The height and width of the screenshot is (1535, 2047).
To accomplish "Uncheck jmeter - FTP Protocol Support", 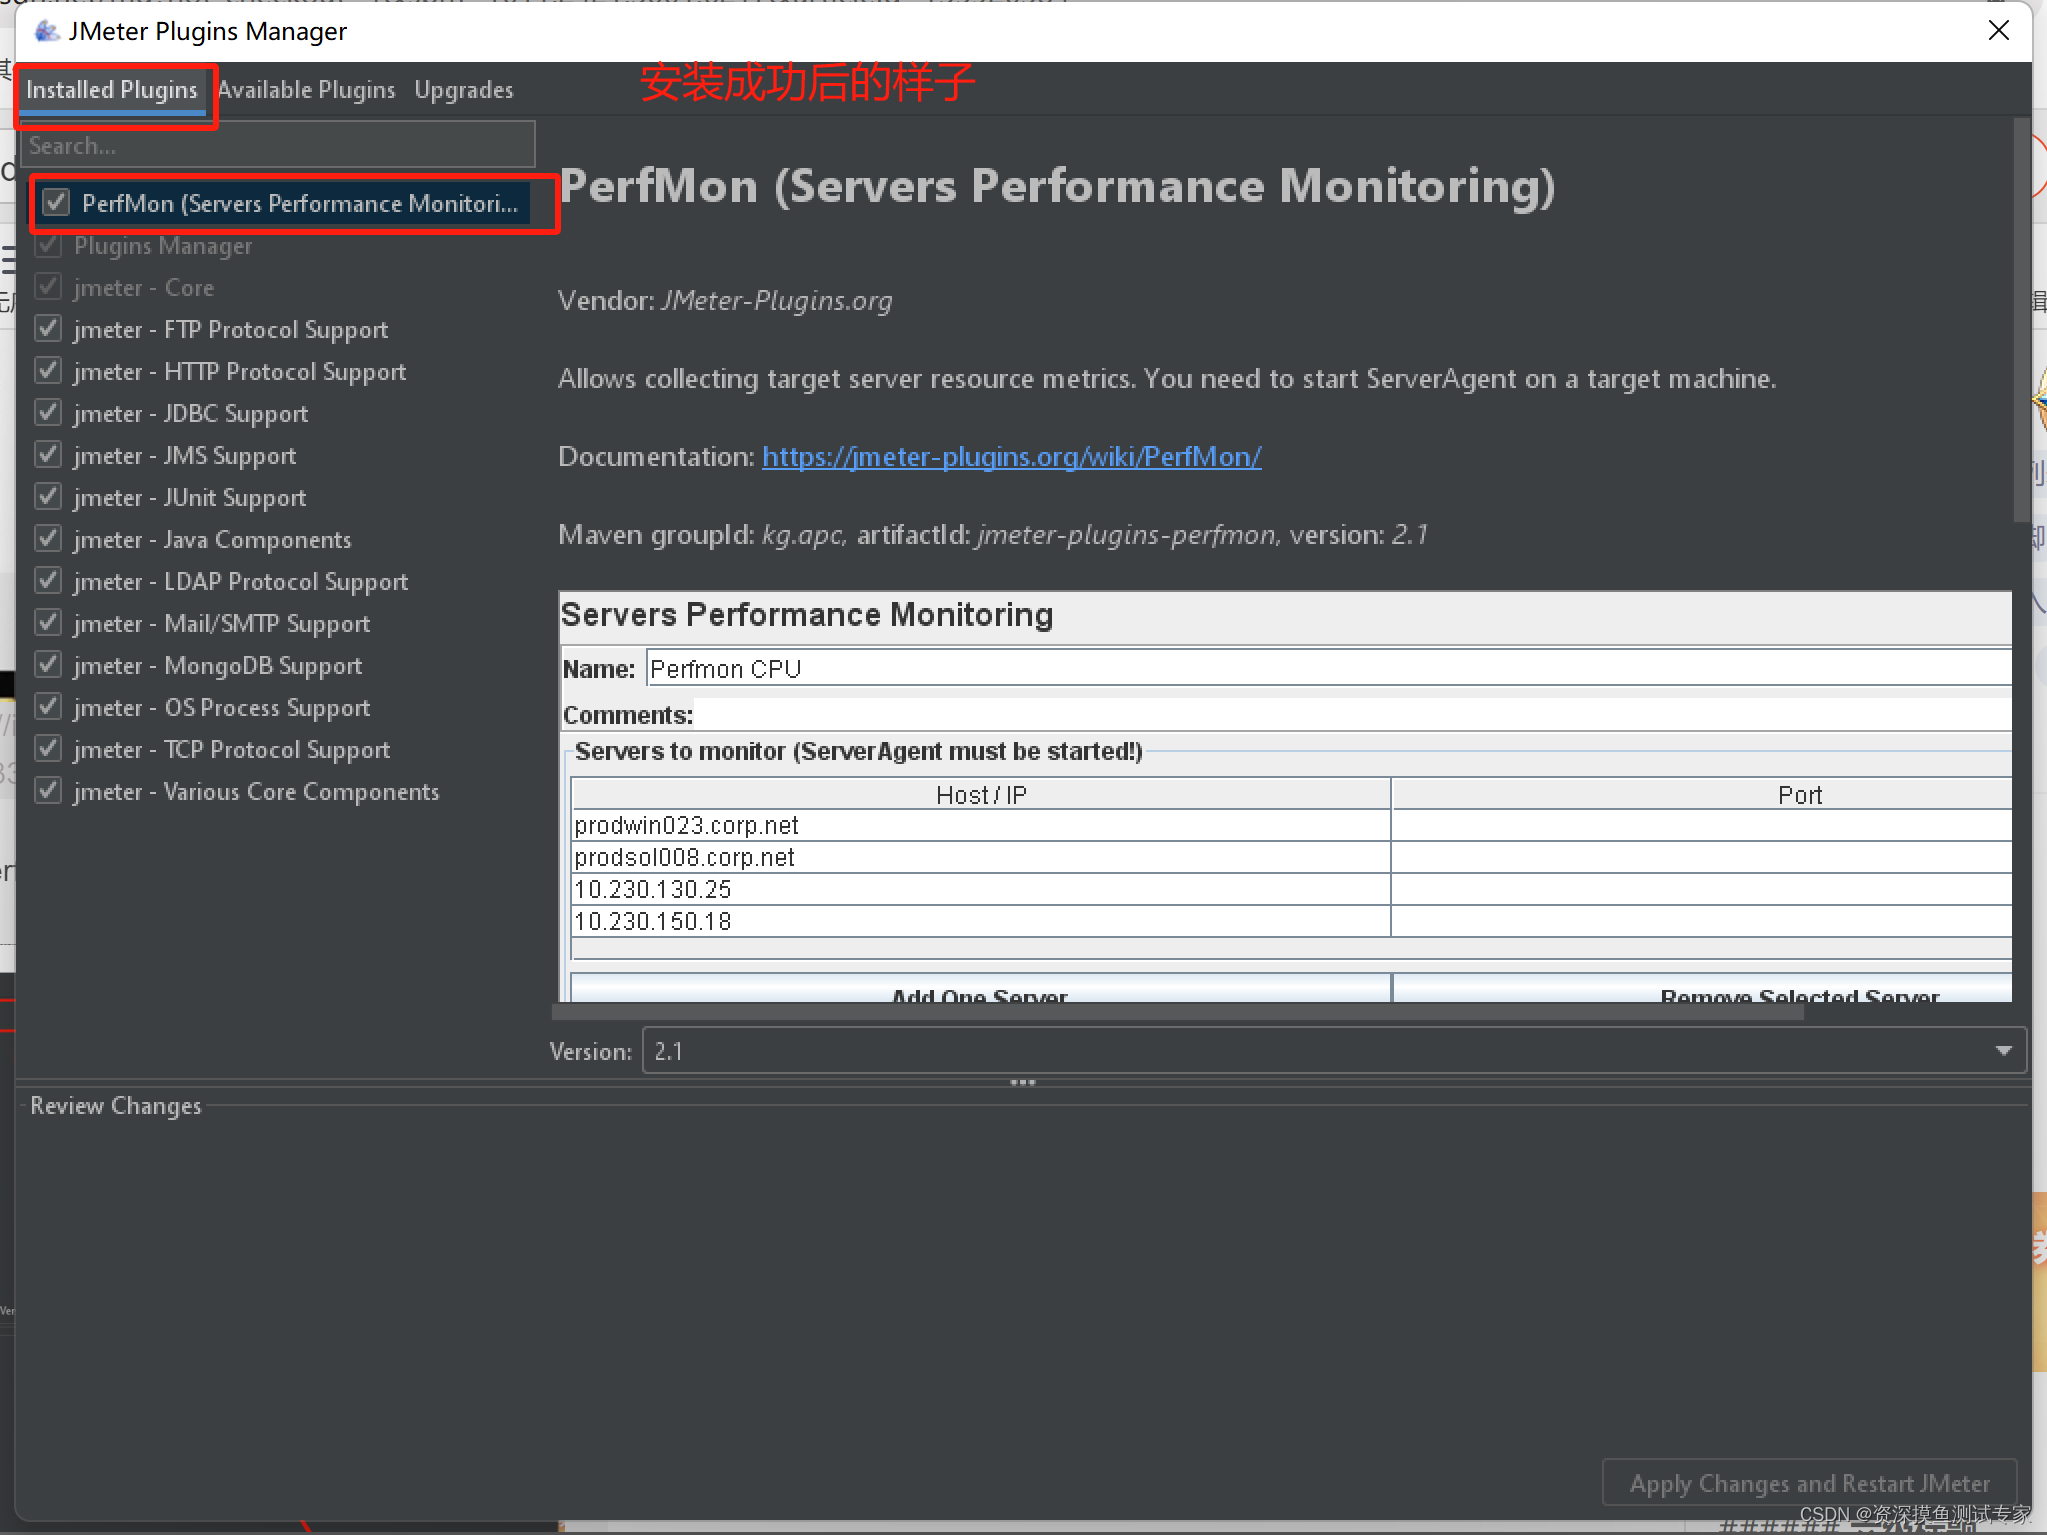I will [x=48, y=329].
